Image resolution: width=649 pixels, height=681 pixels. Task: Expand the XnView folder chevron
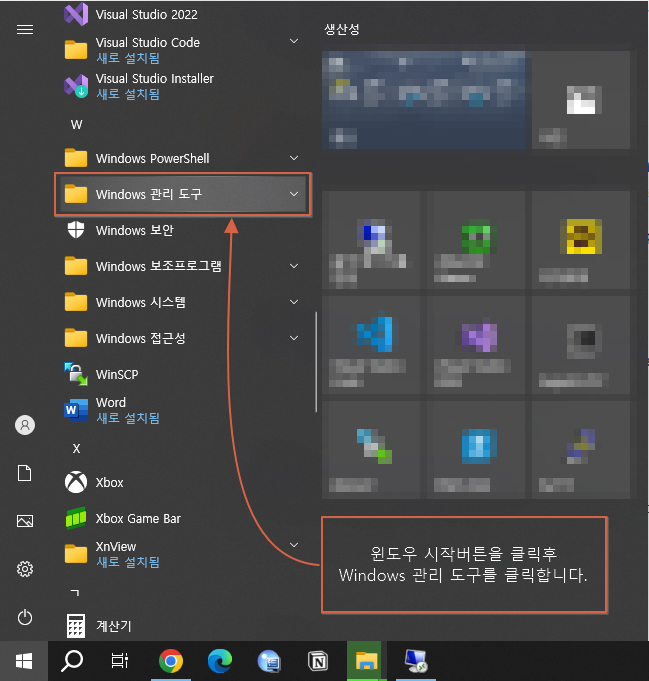[294, 545]
